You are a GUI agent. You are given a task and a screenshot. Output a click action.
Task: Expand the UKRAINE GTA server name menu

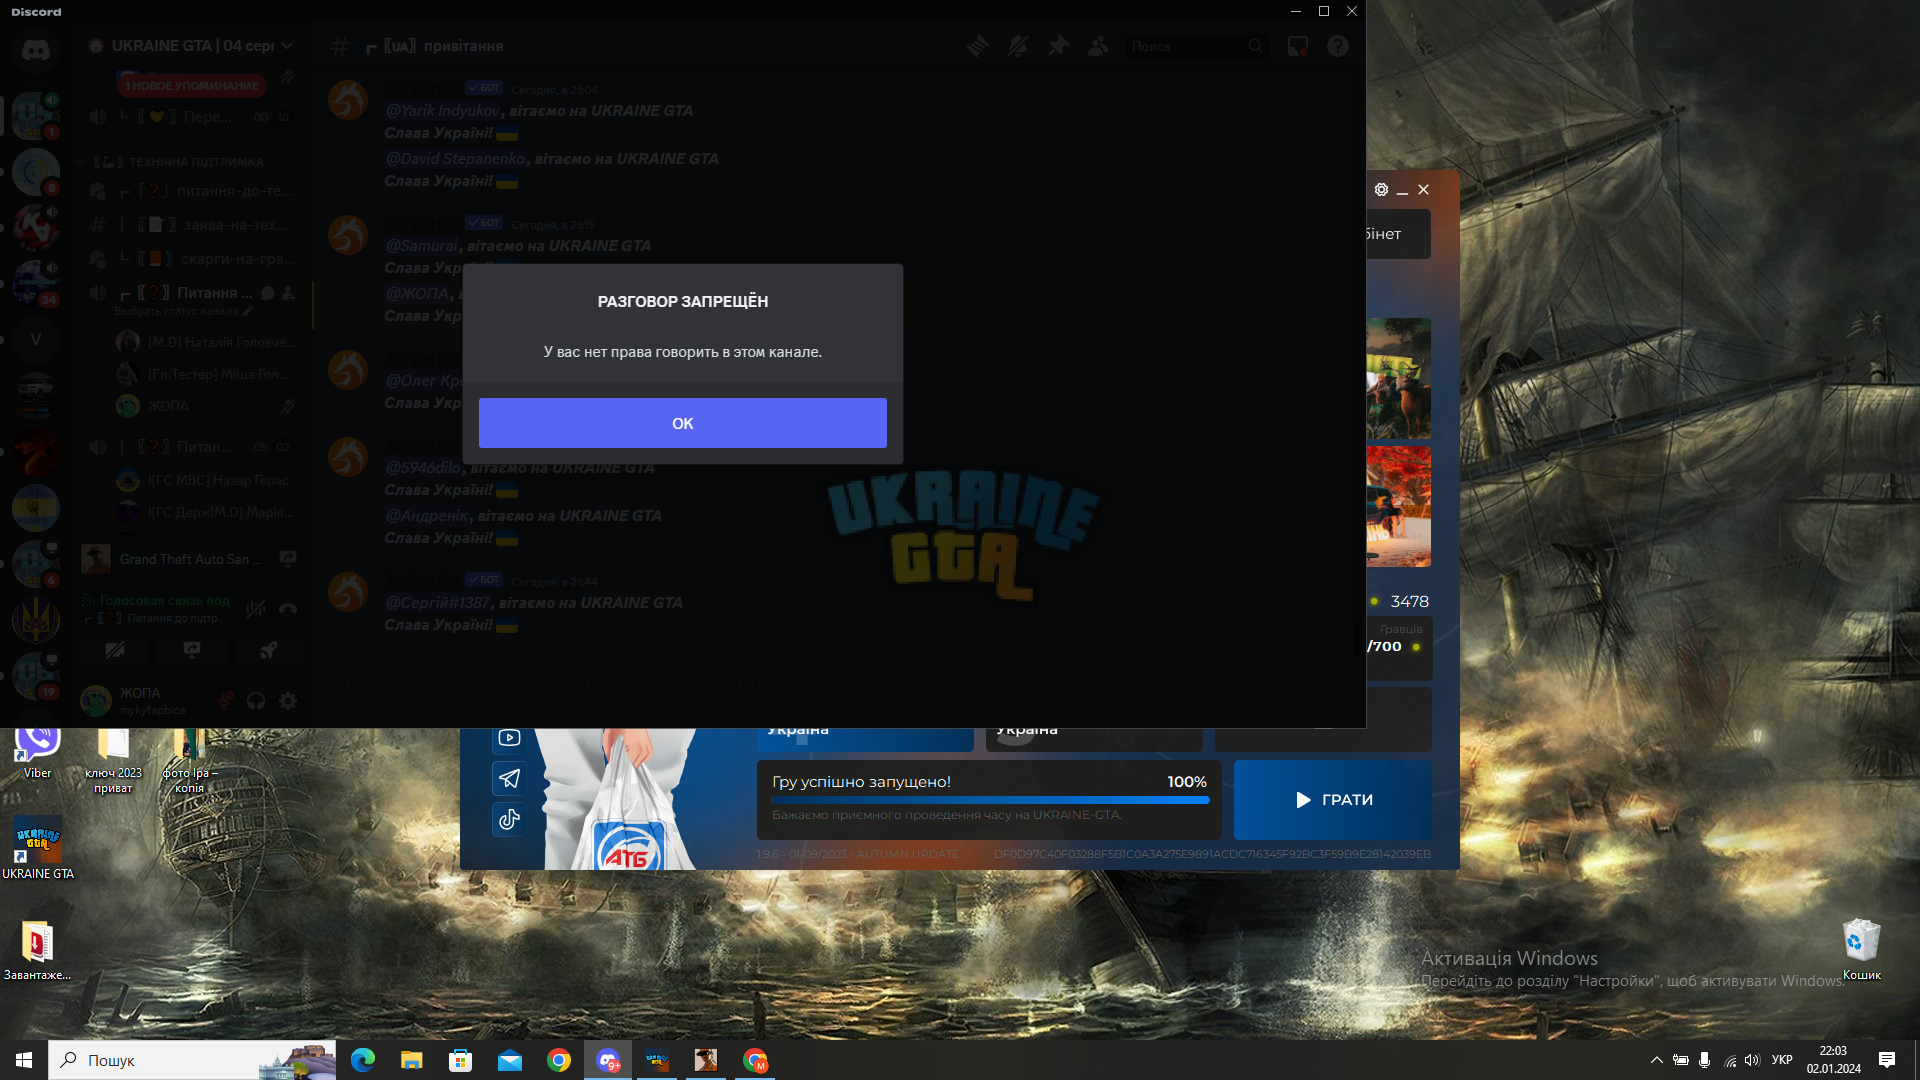click(192, 46)
